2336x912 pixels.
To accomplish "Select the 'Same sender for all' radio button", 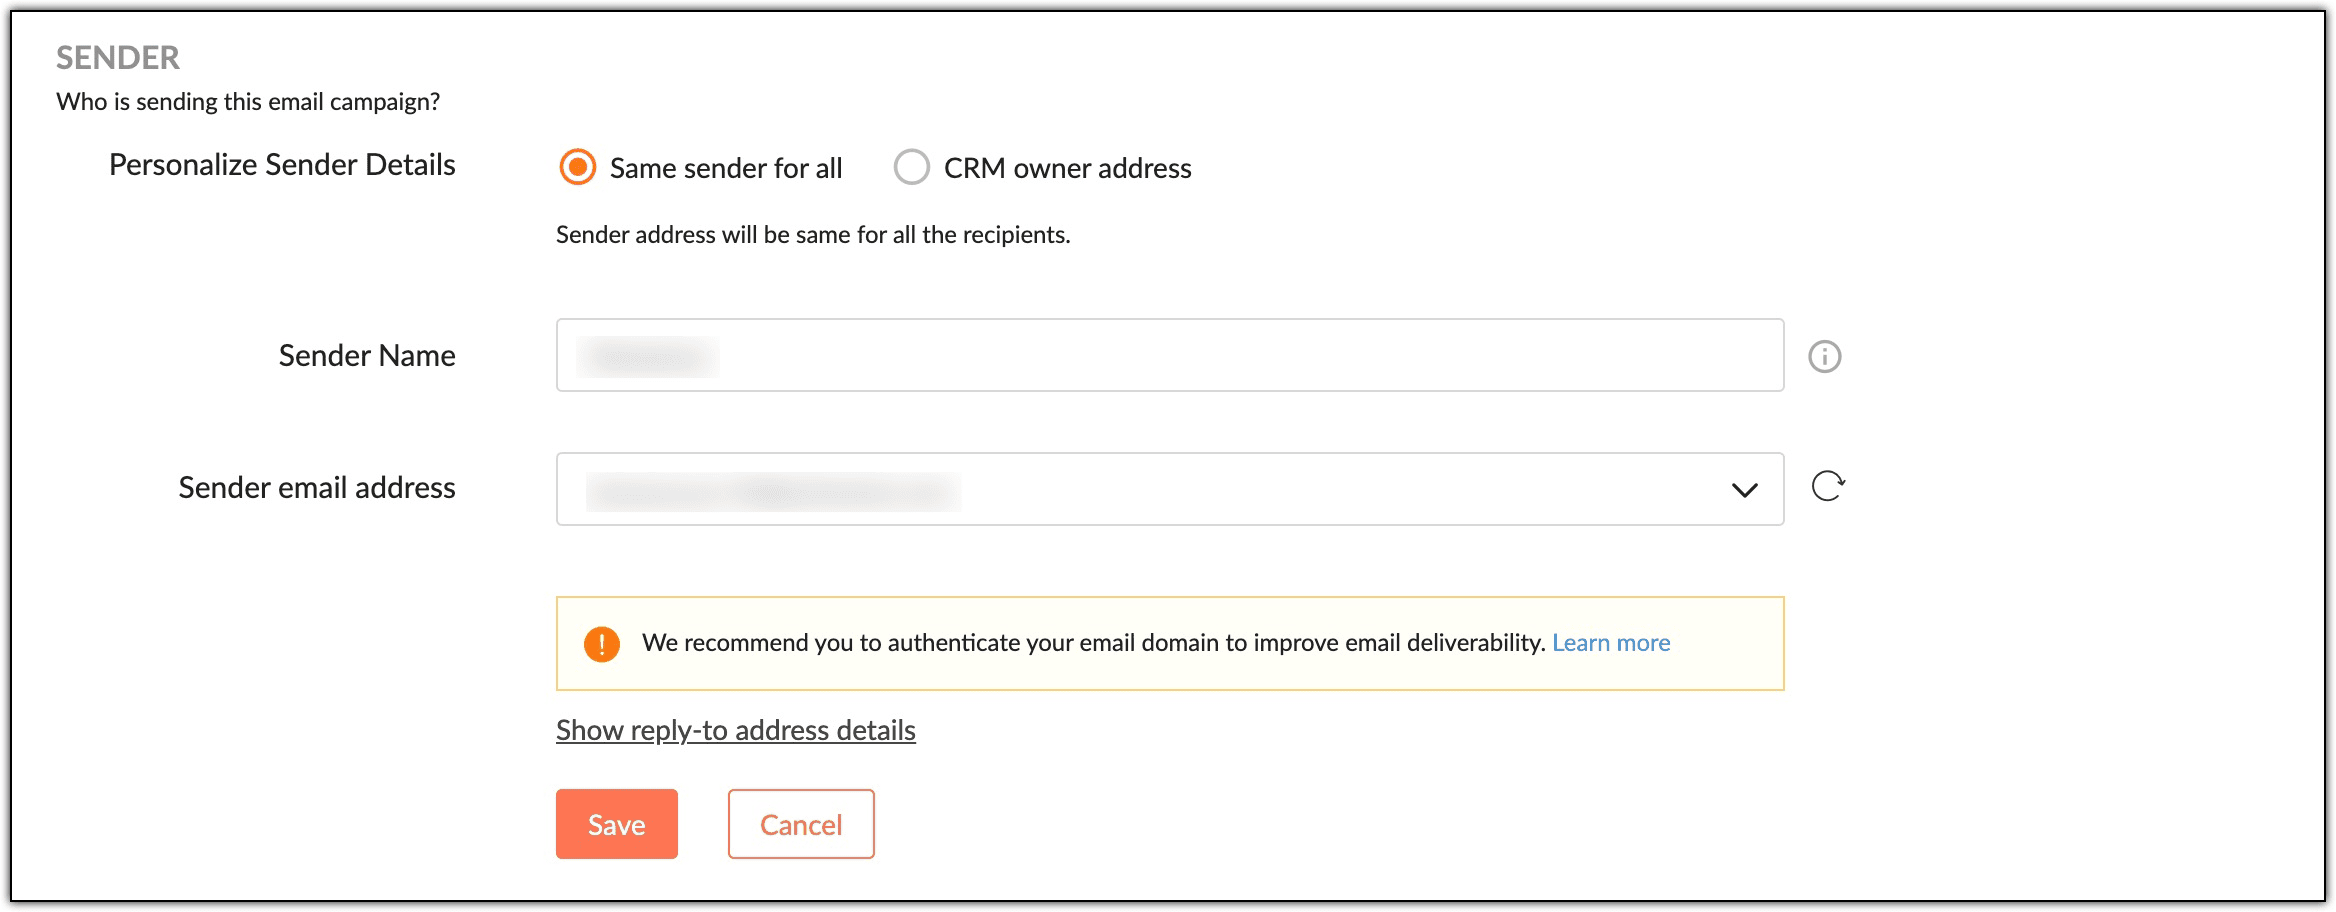I will (578, 167).
